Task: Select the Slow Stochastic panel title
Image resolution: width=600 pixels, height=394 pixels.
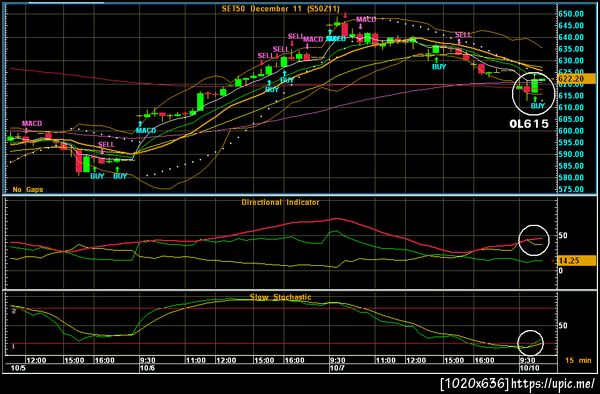Action: tap(280, 297)
